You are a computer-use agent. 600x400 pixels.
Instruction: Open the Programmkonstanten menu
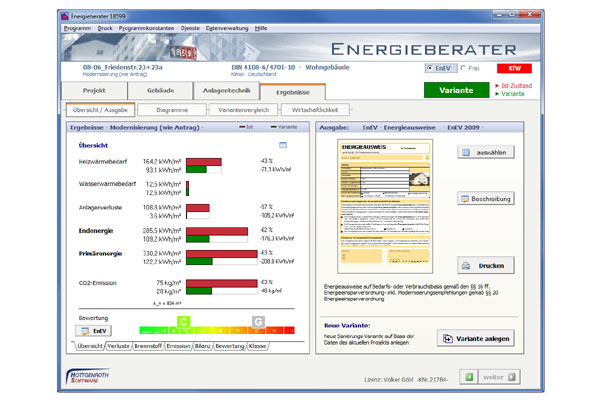pyautogui.click(x=146, y=28)
